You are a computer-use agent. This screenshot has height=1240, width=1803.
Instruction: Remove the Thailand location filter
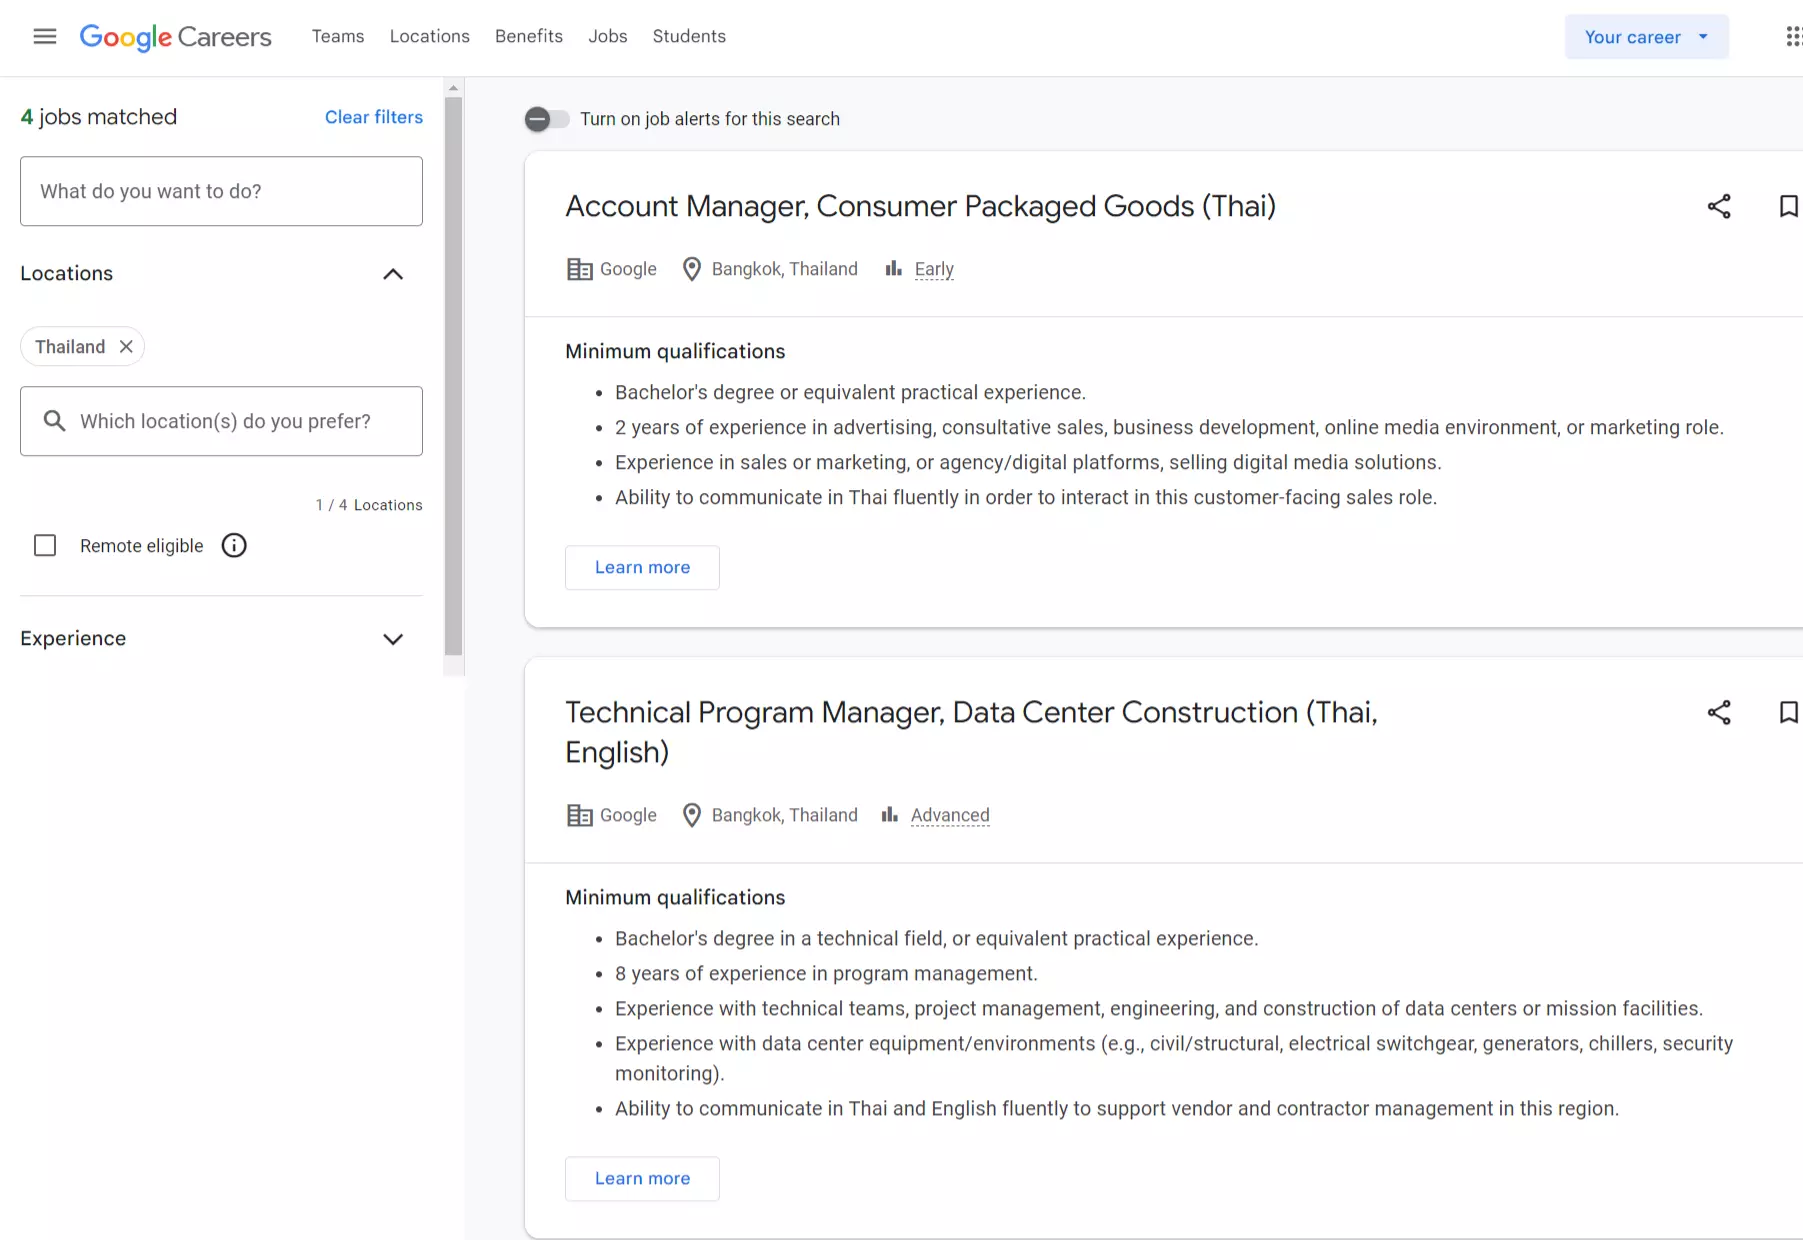pyautogui.click(x=126, y=347)
